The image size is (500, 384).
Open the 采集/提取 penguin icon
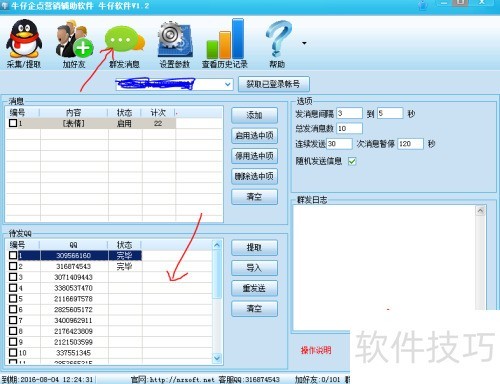24,43
